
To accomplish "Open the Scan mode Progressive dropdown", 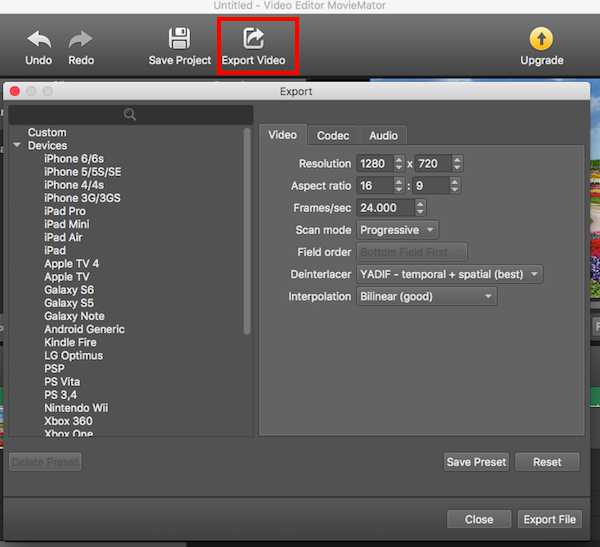I will (398, 230).
